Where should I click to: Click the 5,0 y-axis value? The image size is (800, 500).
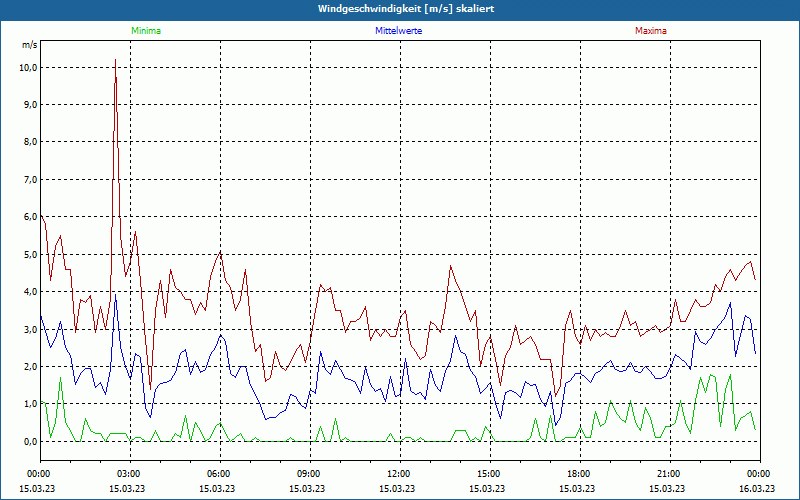30,254
